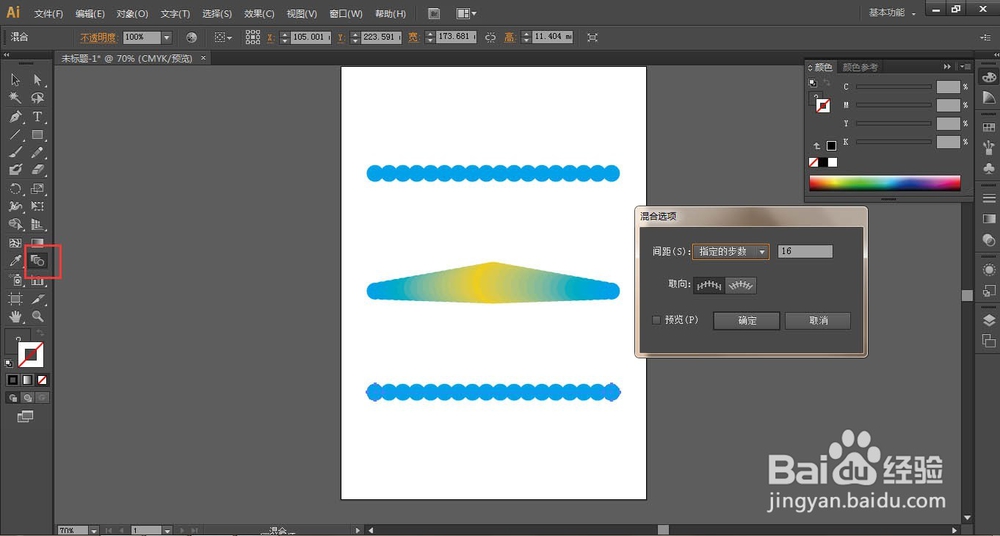
Task: Select the Lasso tool
Action: click(x=38, y=98)
